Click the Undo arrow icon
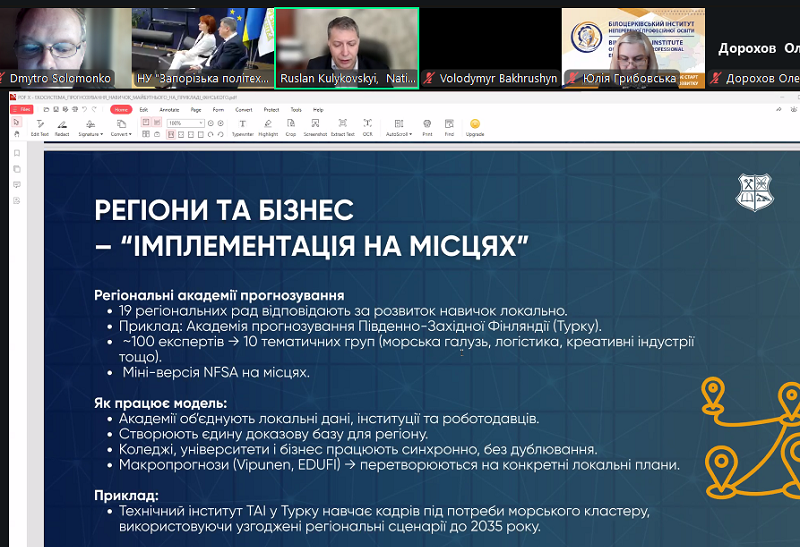This screenshot has height=547, width=800. 84,109
